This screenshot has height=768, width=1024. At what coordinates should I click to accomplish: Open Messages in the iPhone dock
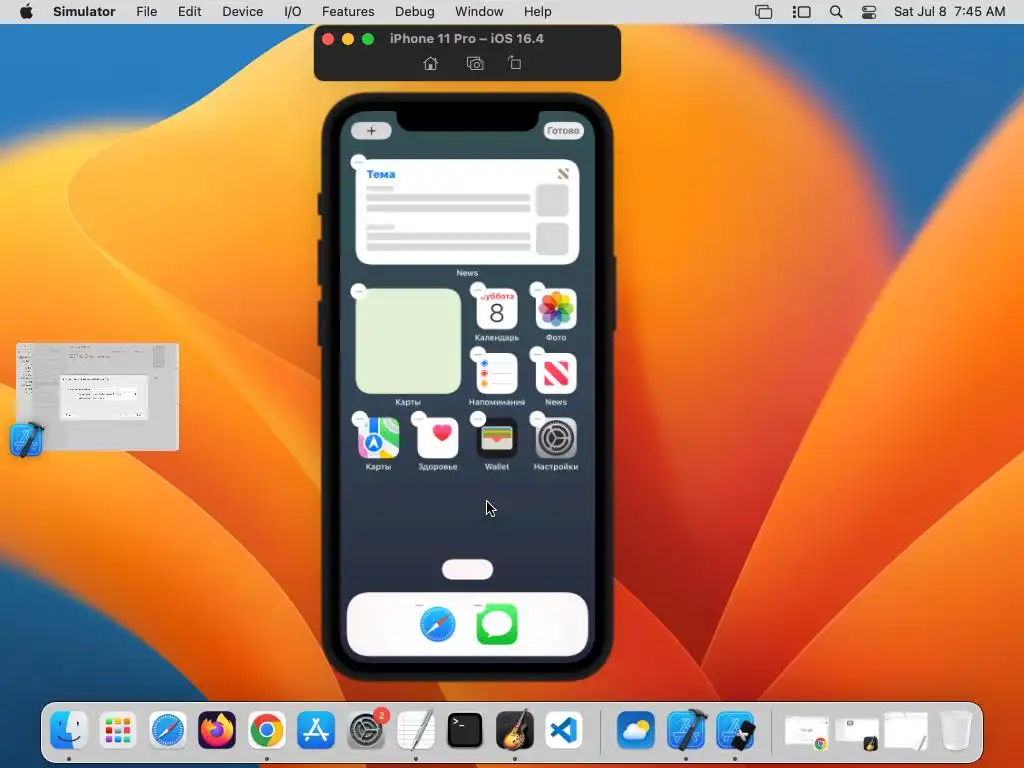click(497, 624)
